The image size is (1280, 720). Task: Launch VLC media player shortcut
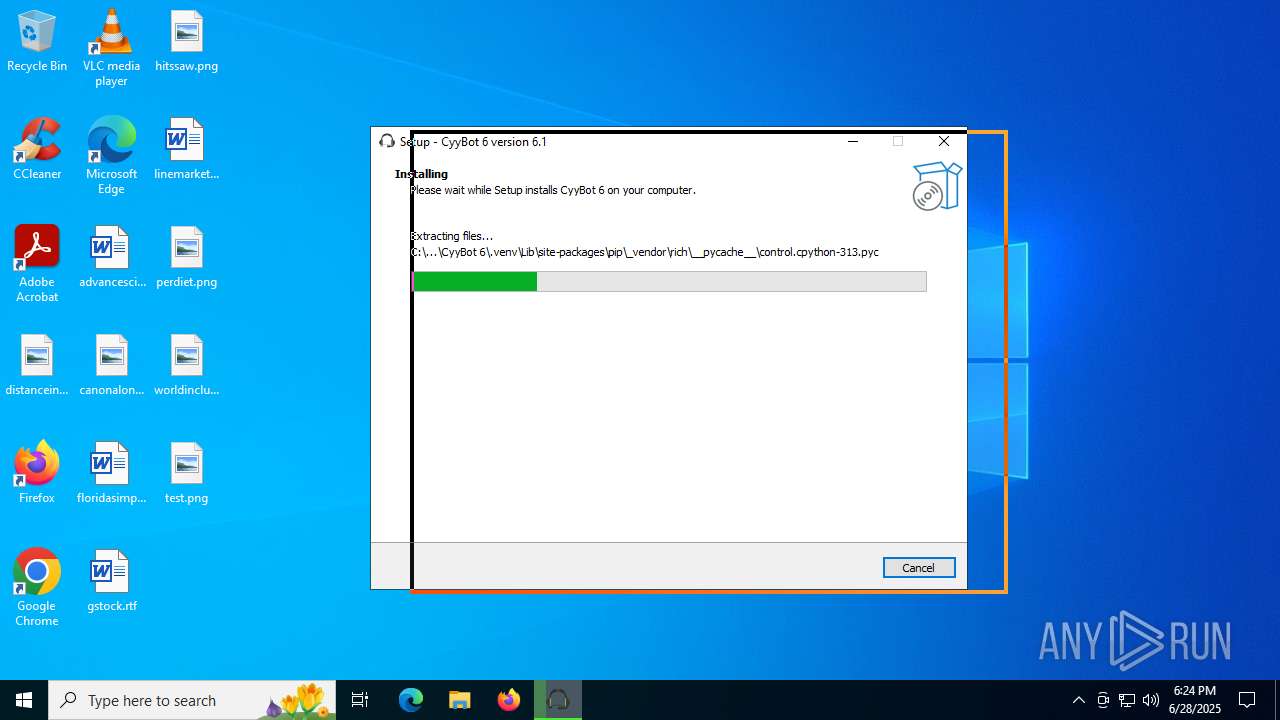pyautogui.click(x=111, y=47)
